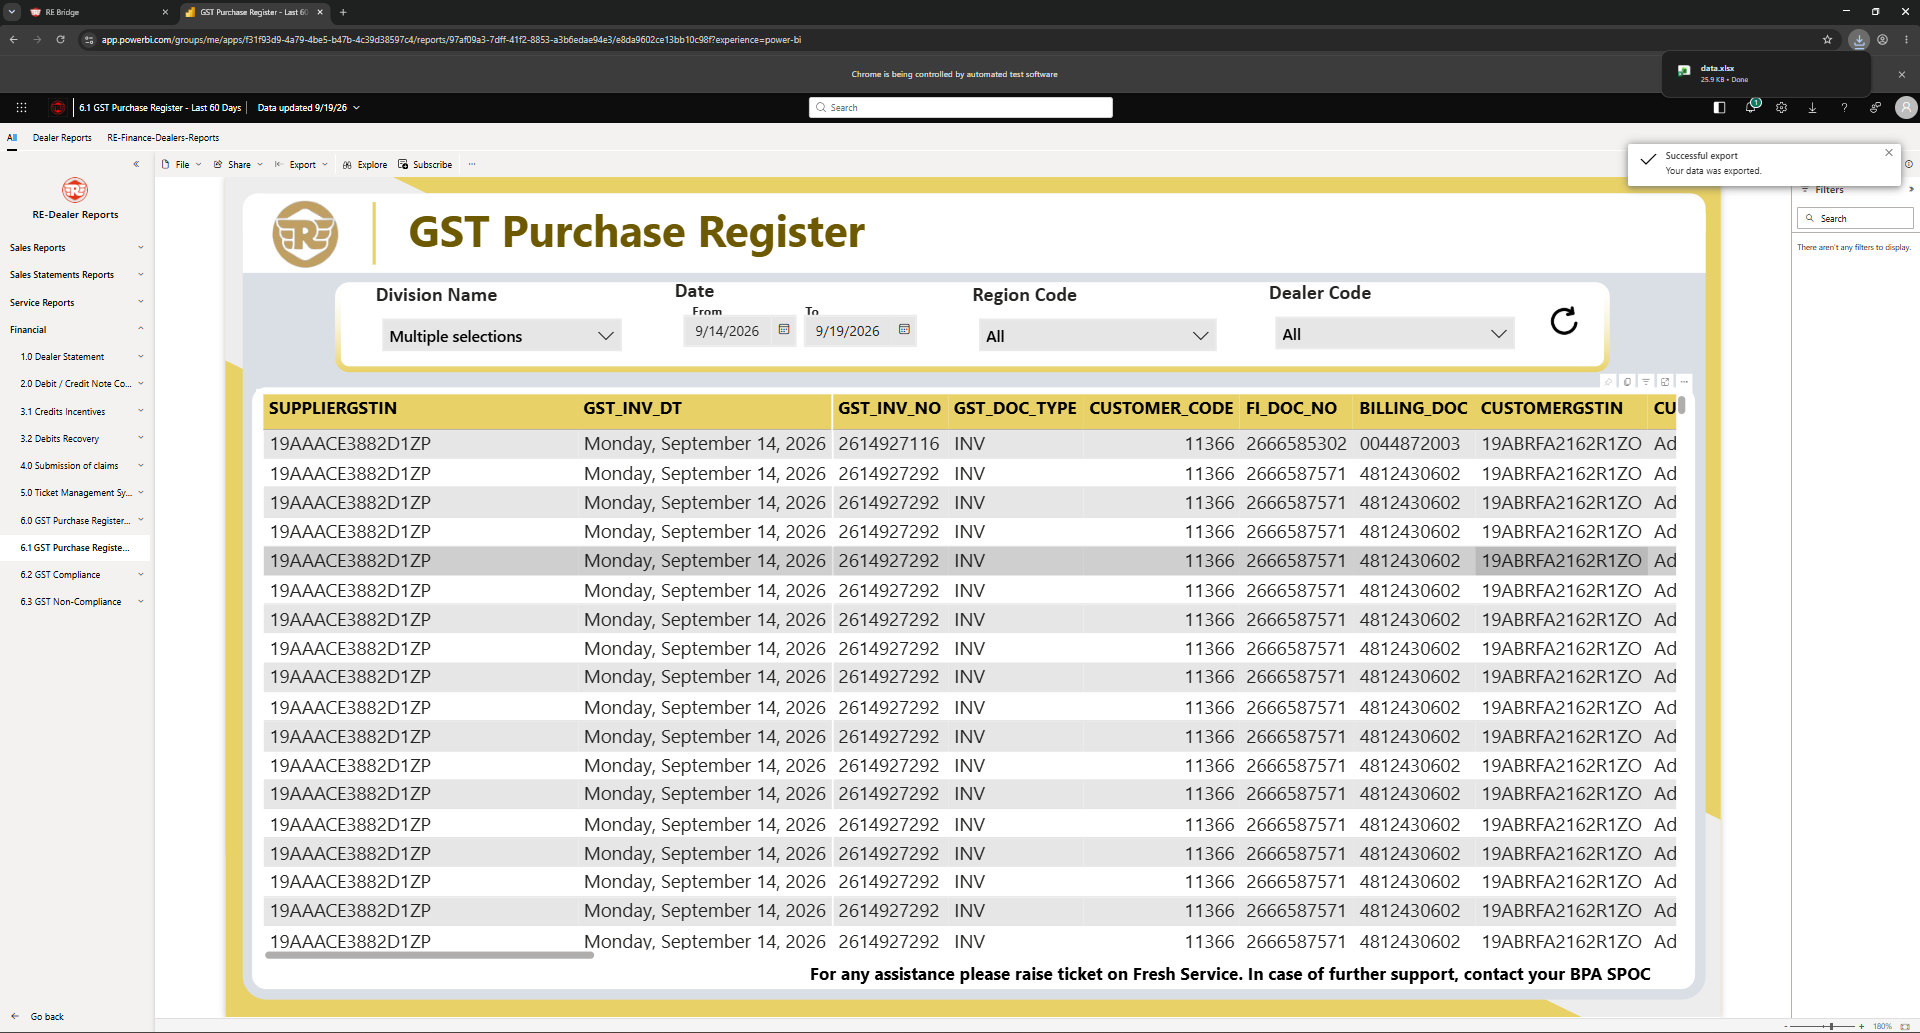
Task: Click Go back link
Action: (x=38, y=1017)
